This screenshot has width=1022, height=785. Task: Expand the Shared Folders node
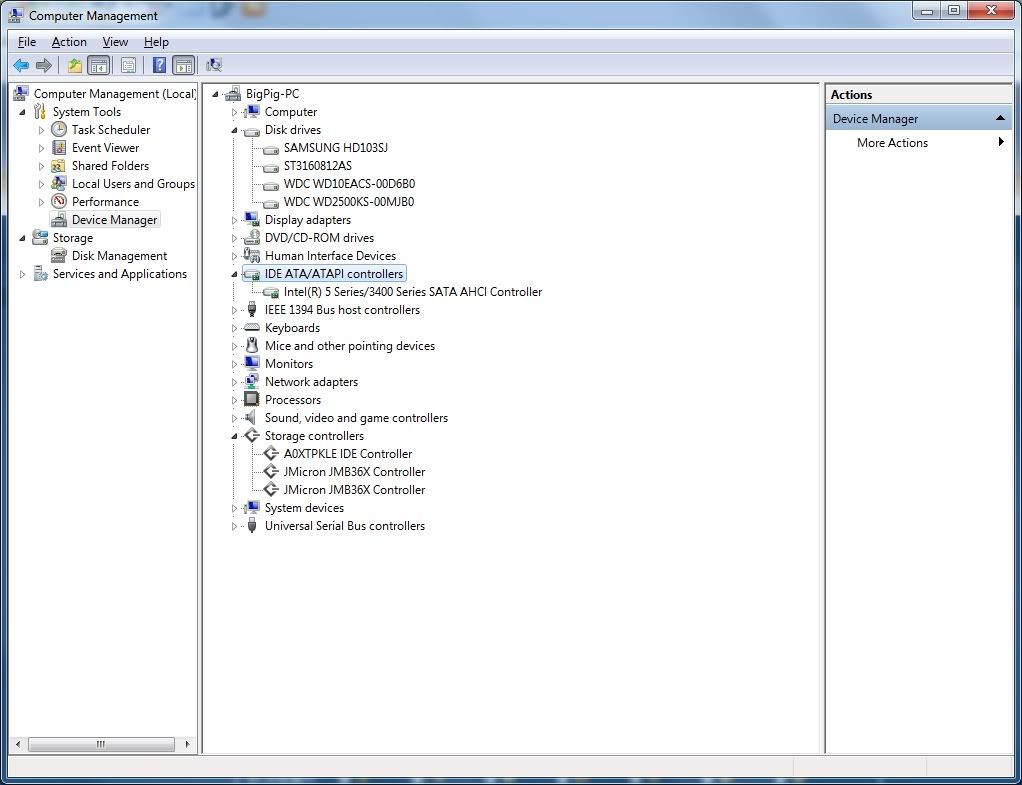(42, 166)
